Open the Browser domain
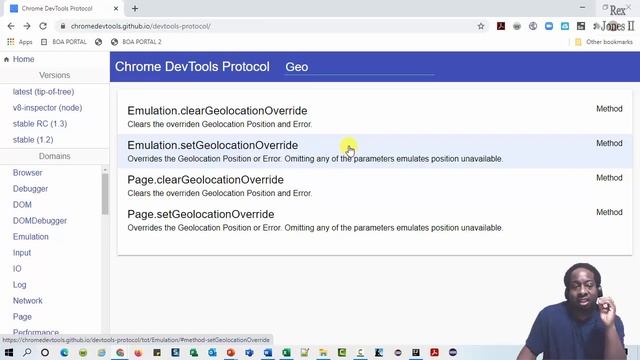The image size is (640, 360). pos(27,173)
